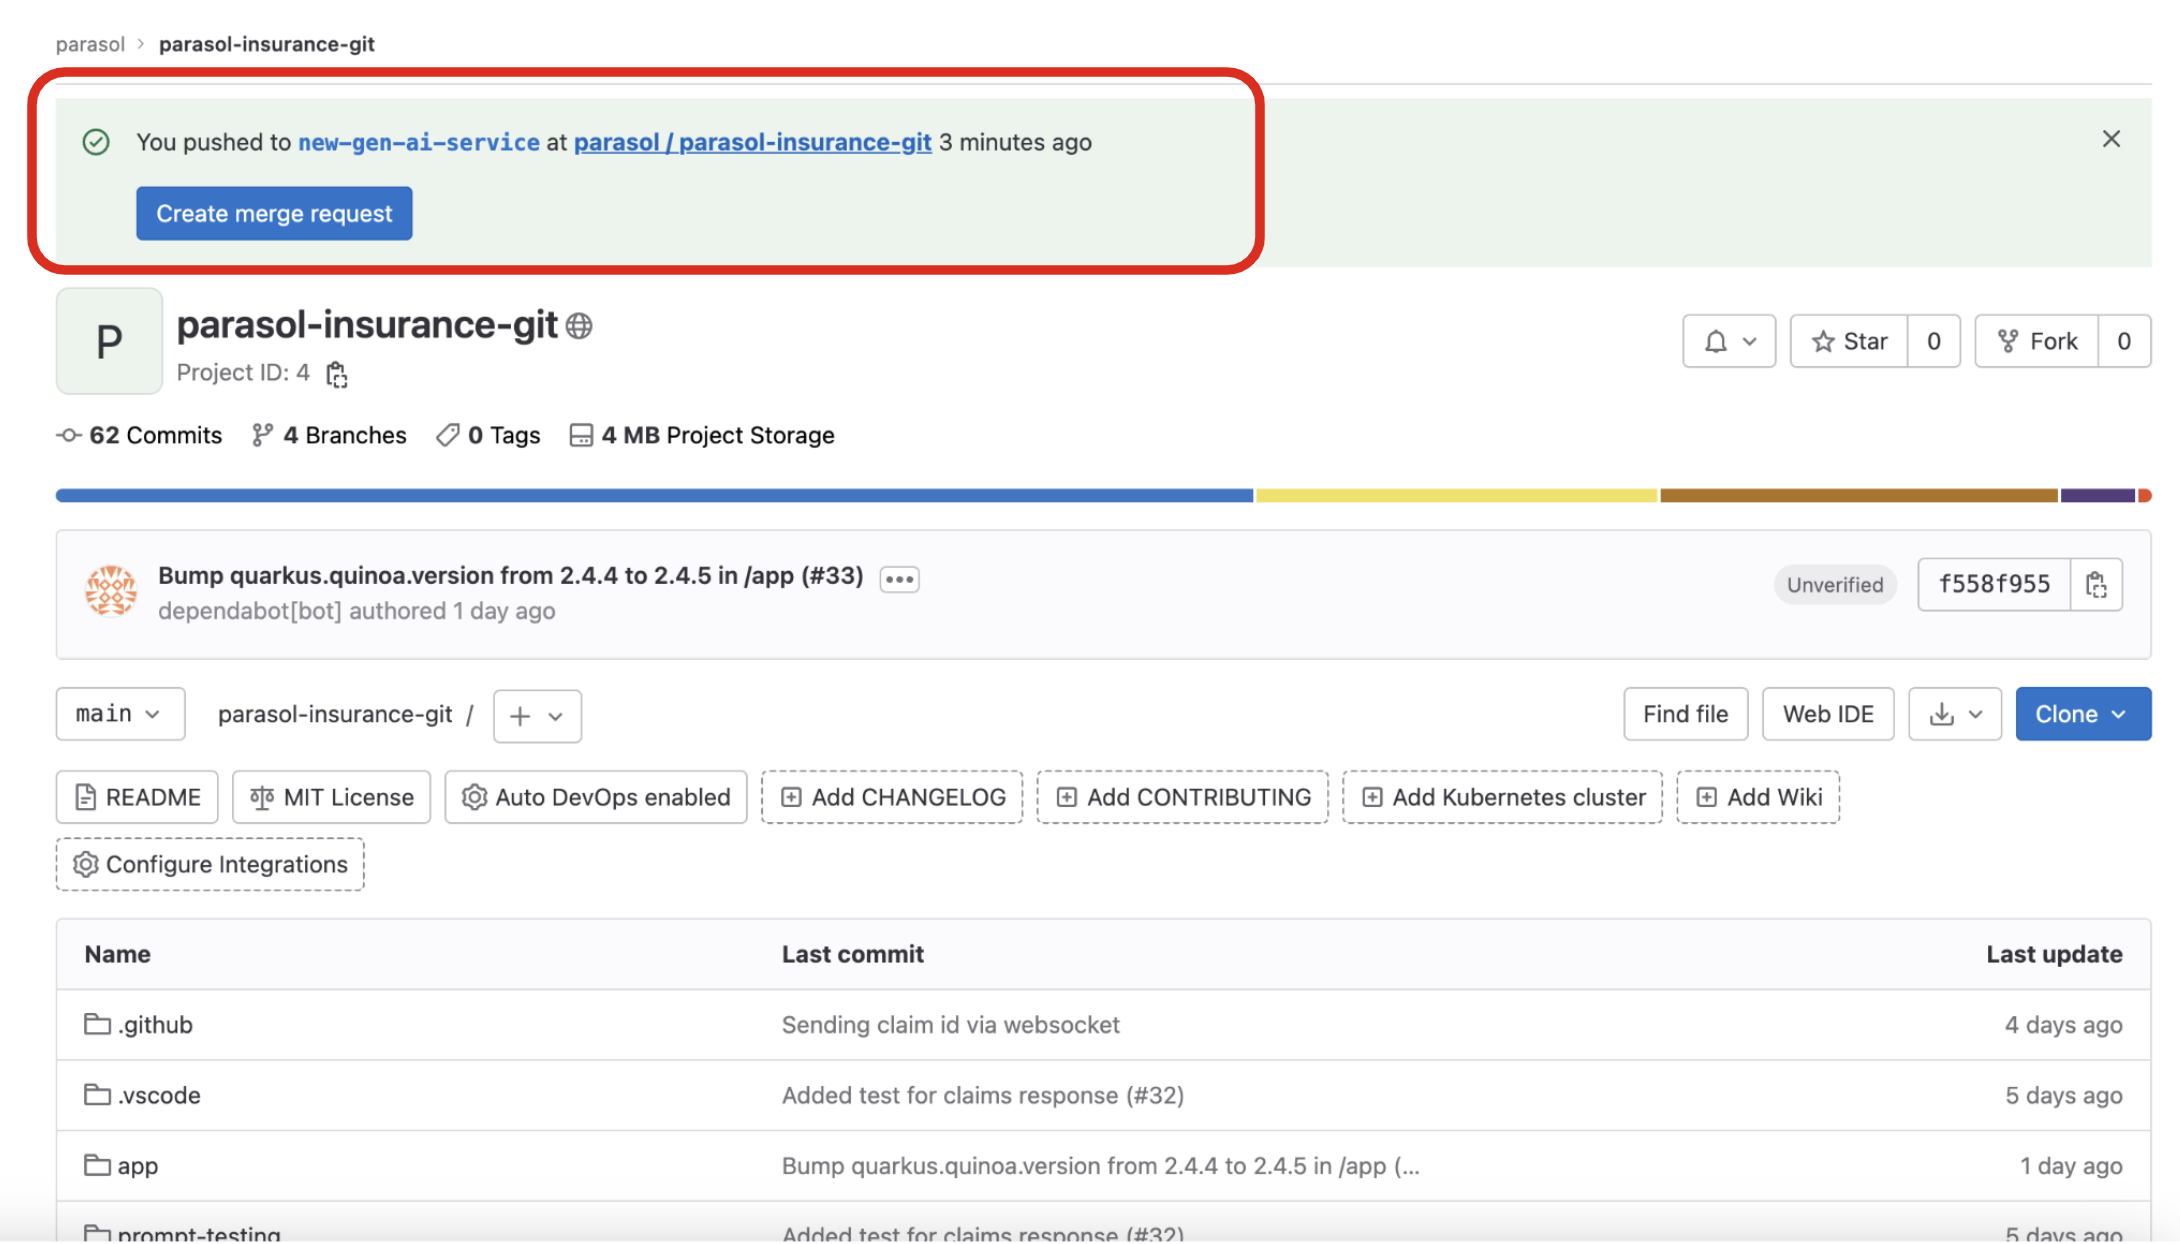This screenshot has width=2180, height=1244.
Task: Open parasol / parasol-insurance-git link in banner
Action: point(752,142)
